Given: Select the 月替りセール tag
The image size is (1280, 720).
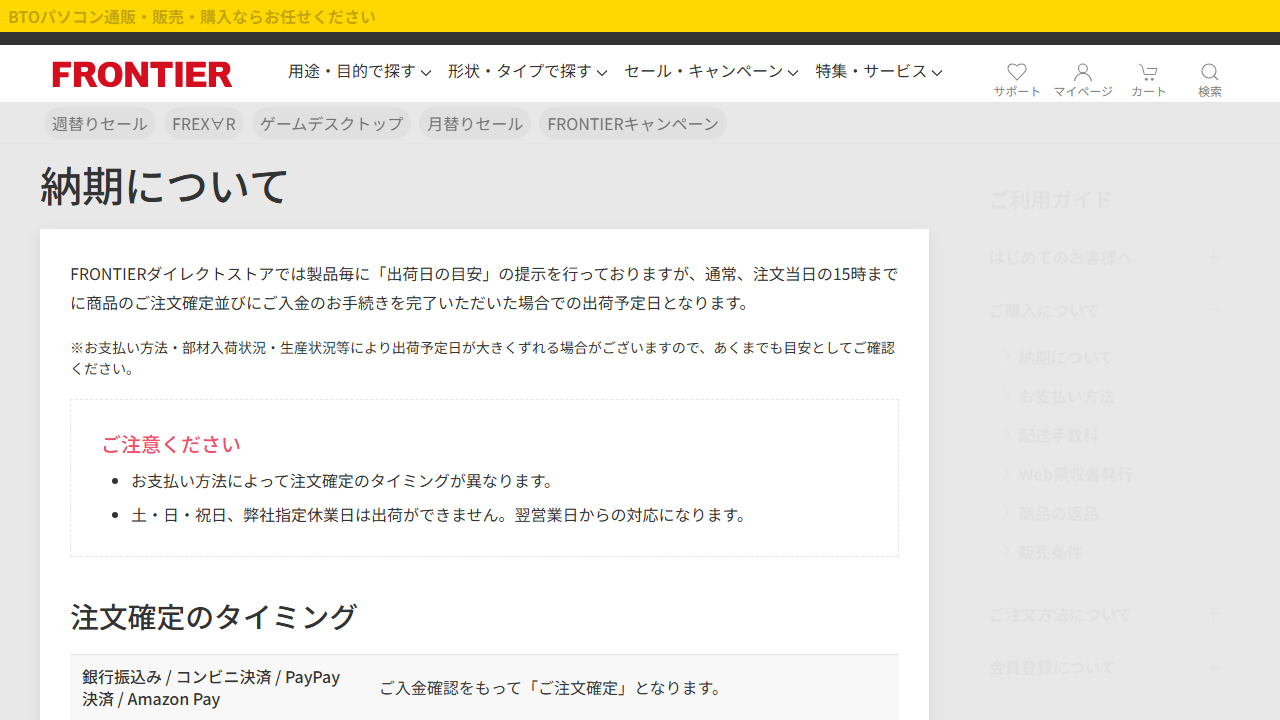Looking at the screenshot, I should click(474, 123).
